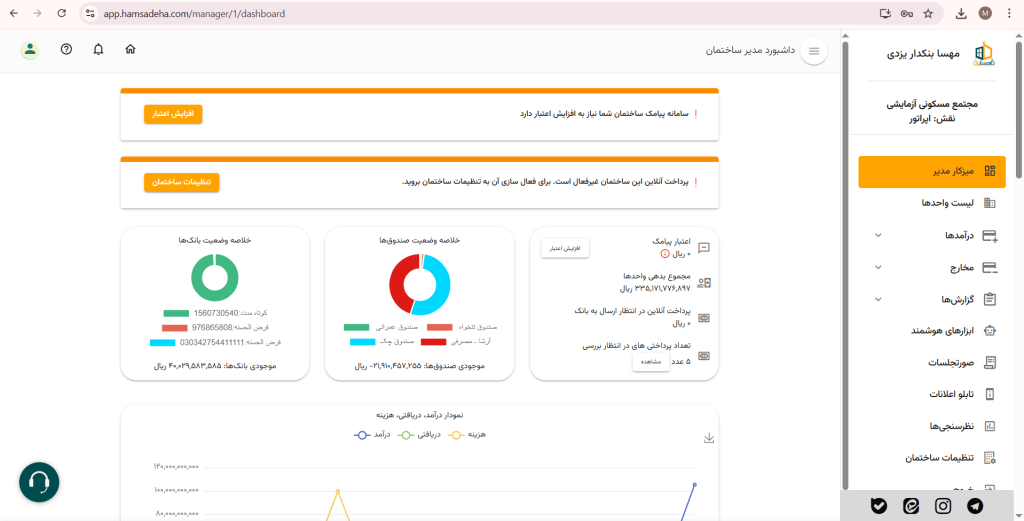Click the موجودی صندوق‌ها balance text
Viewport: 1024px width, 521px height.
tap(419, 366)
